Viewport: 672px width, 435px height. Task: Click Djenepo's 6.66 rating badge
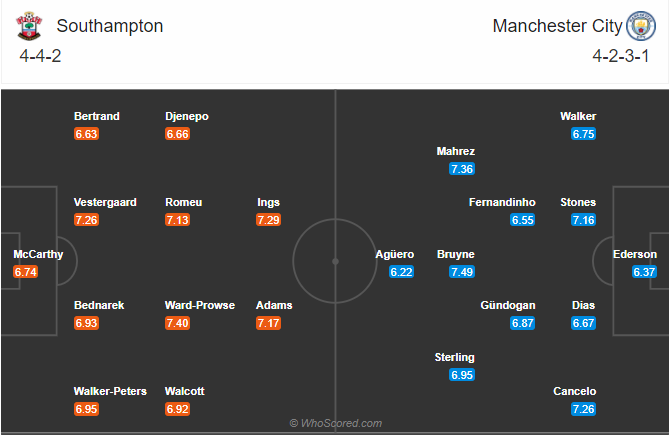178,134
